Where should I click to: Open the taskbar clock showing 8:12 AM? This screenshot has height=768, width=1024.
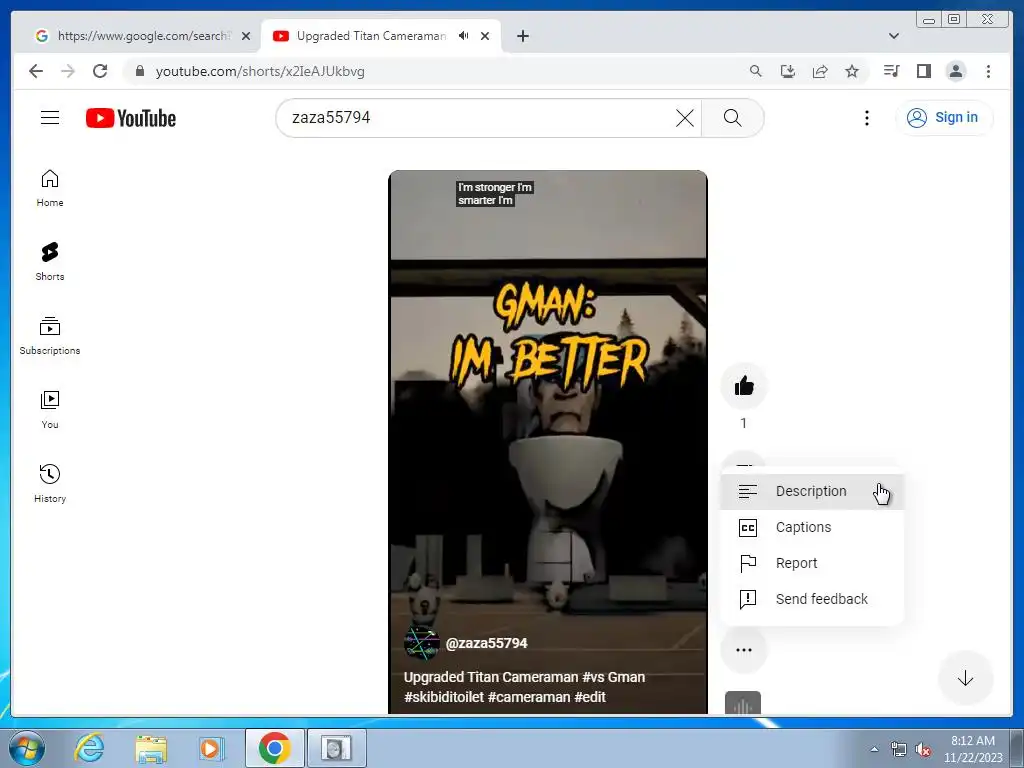pos(972,749)
